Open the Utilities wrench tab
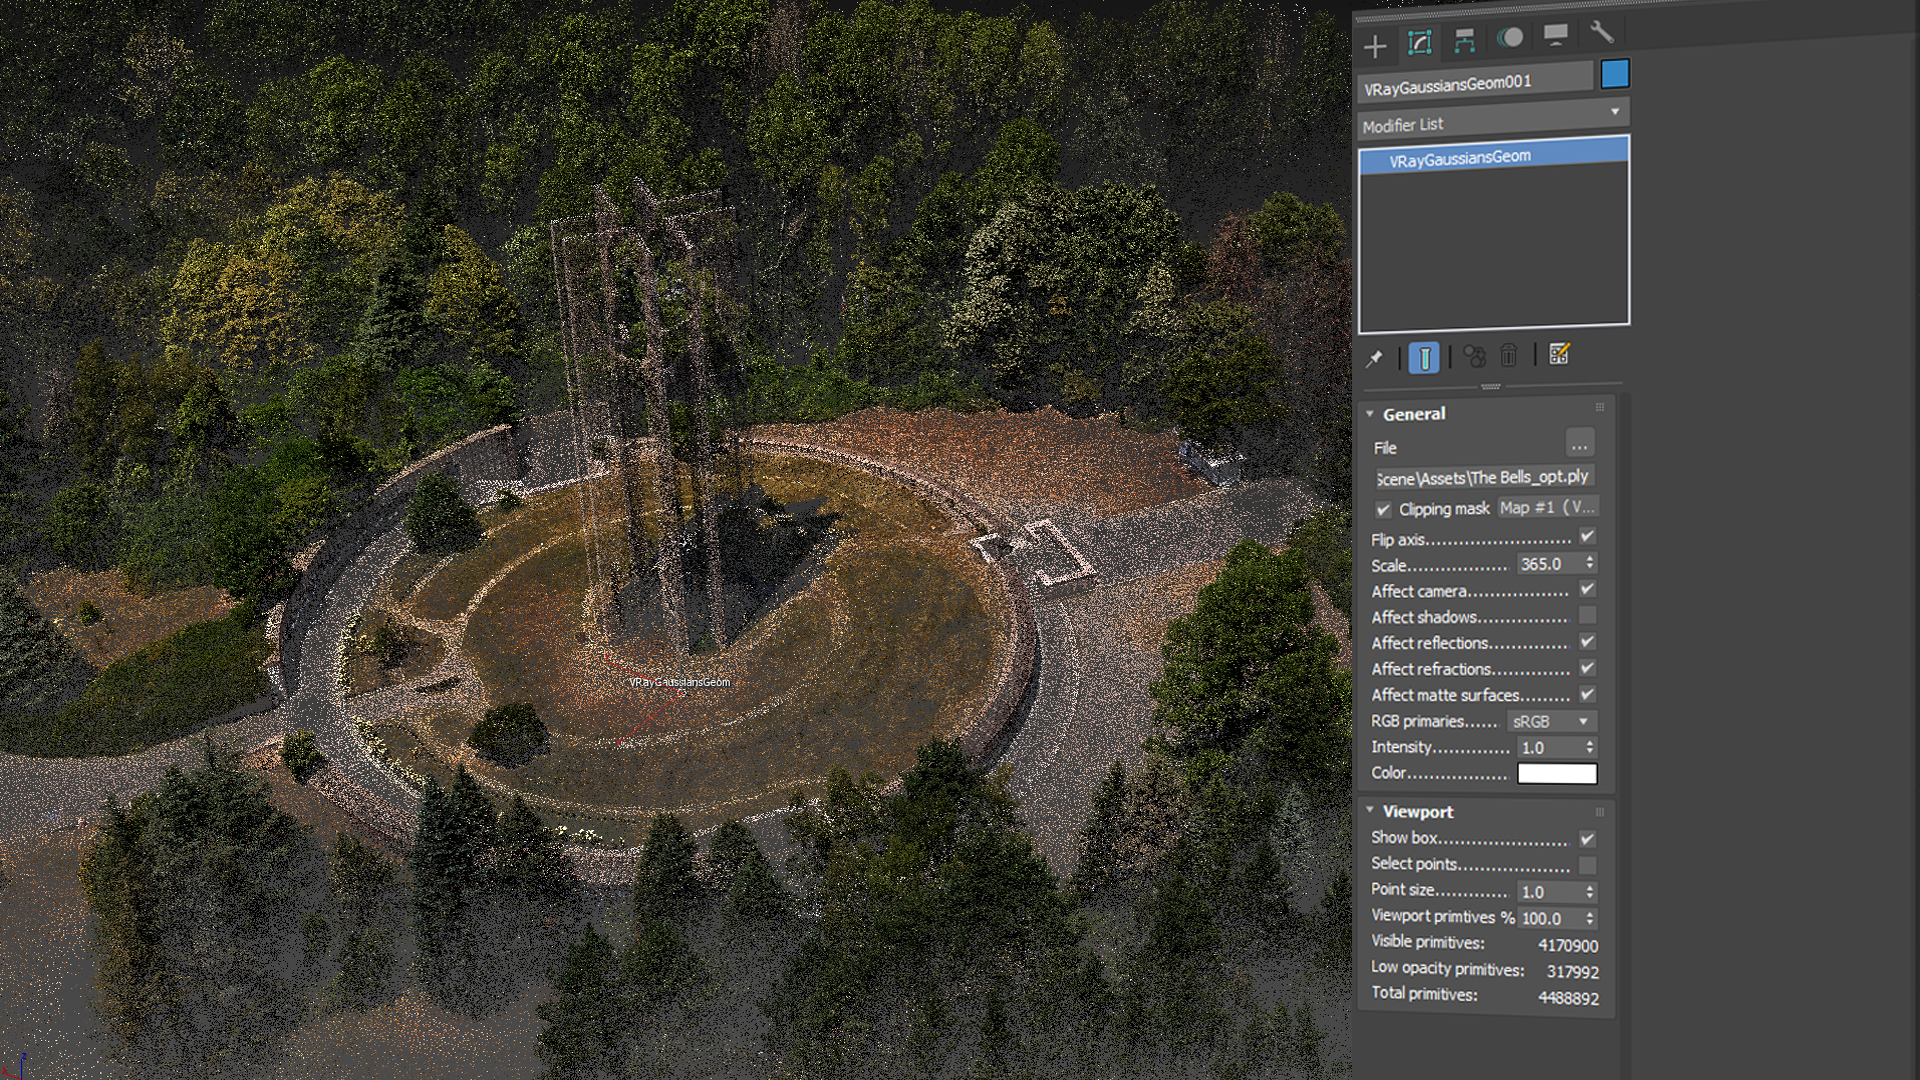 click(1601, 32)
